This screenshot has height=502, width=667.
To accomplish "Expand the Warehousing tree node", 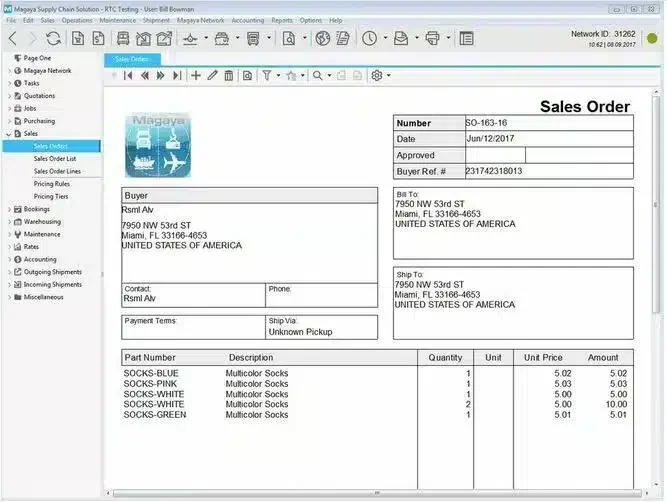I will [9, 222].
